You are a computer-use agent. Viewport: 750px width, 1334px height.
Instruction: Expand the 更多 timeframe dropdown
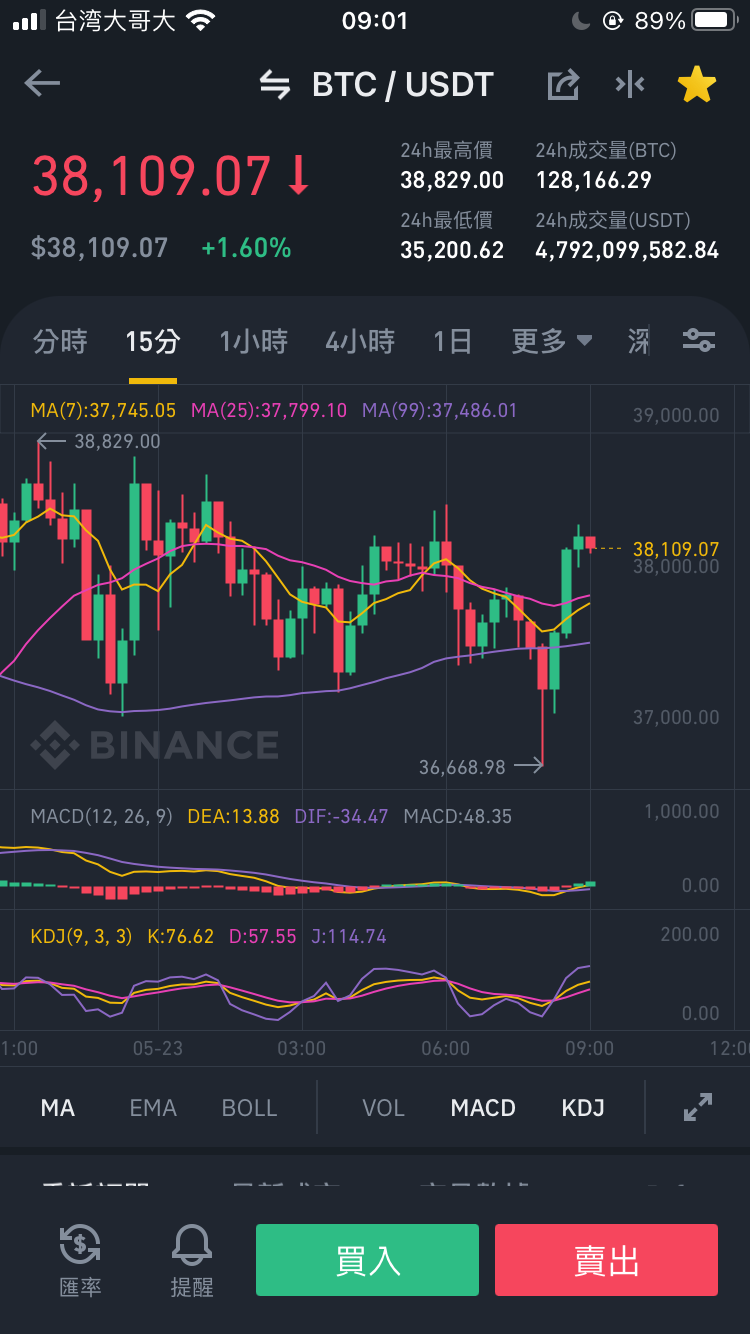552,341
